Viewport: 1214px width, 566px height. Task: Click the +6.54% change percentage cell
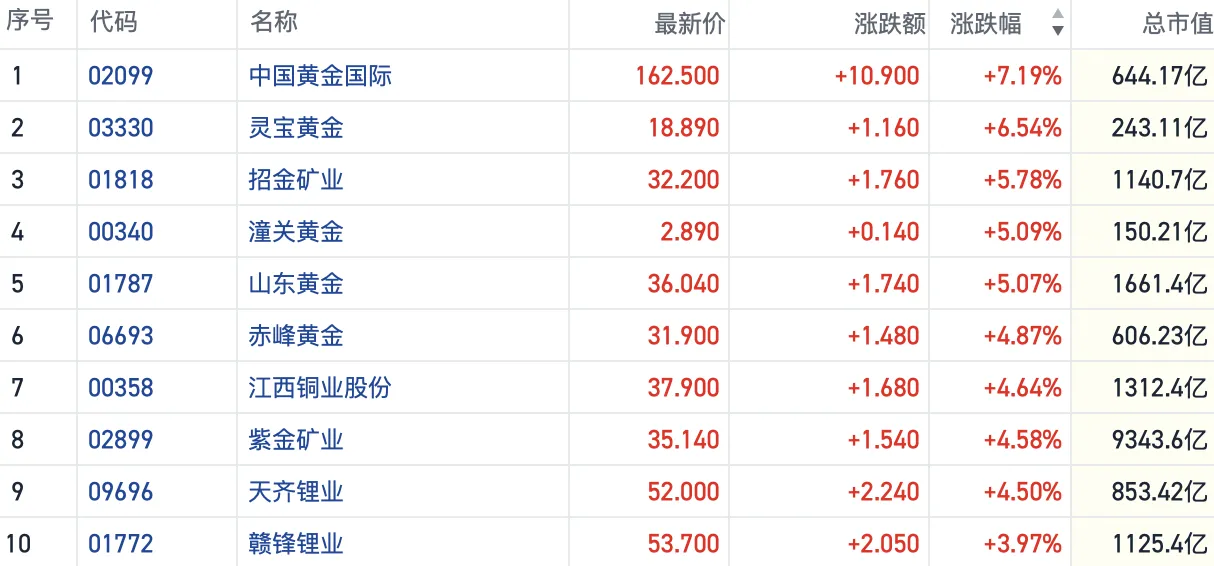pyautogui.click(x=1021, y=128)
